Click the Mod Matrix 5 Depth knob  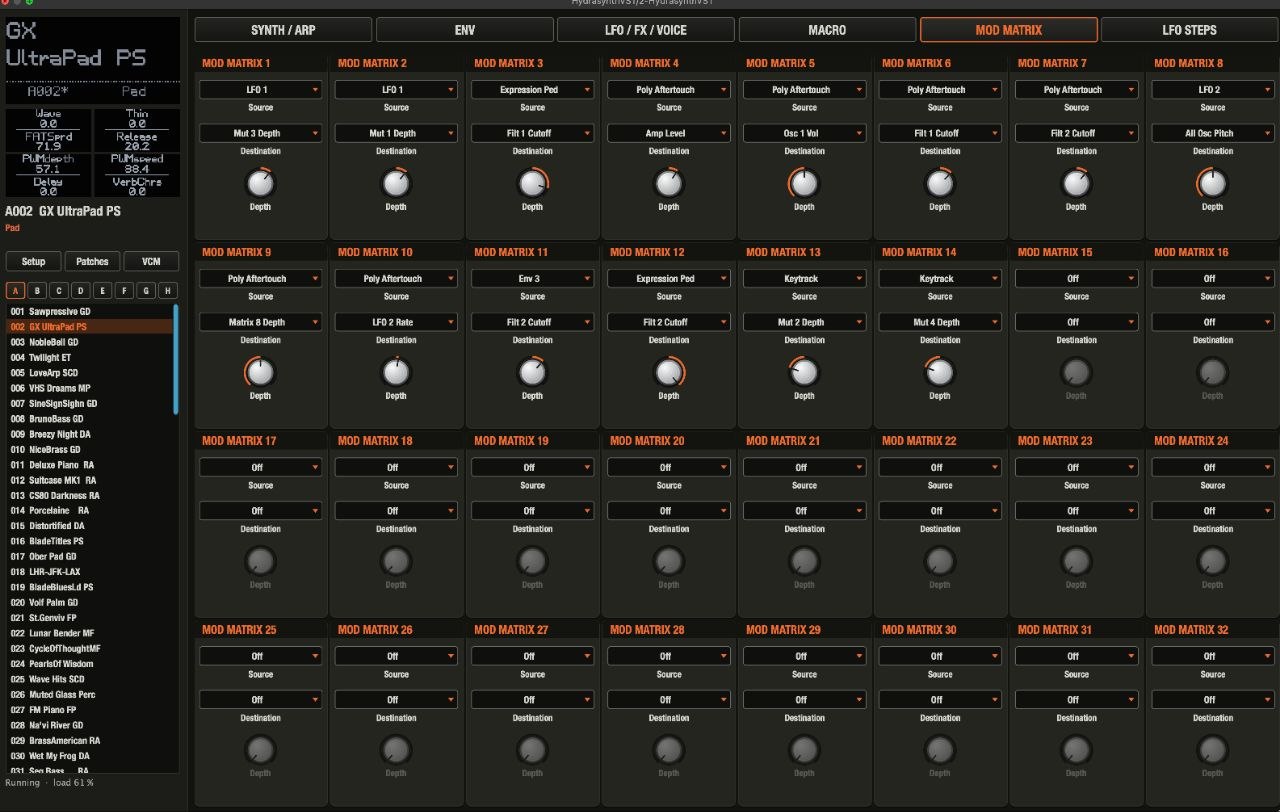pos(804,183)
